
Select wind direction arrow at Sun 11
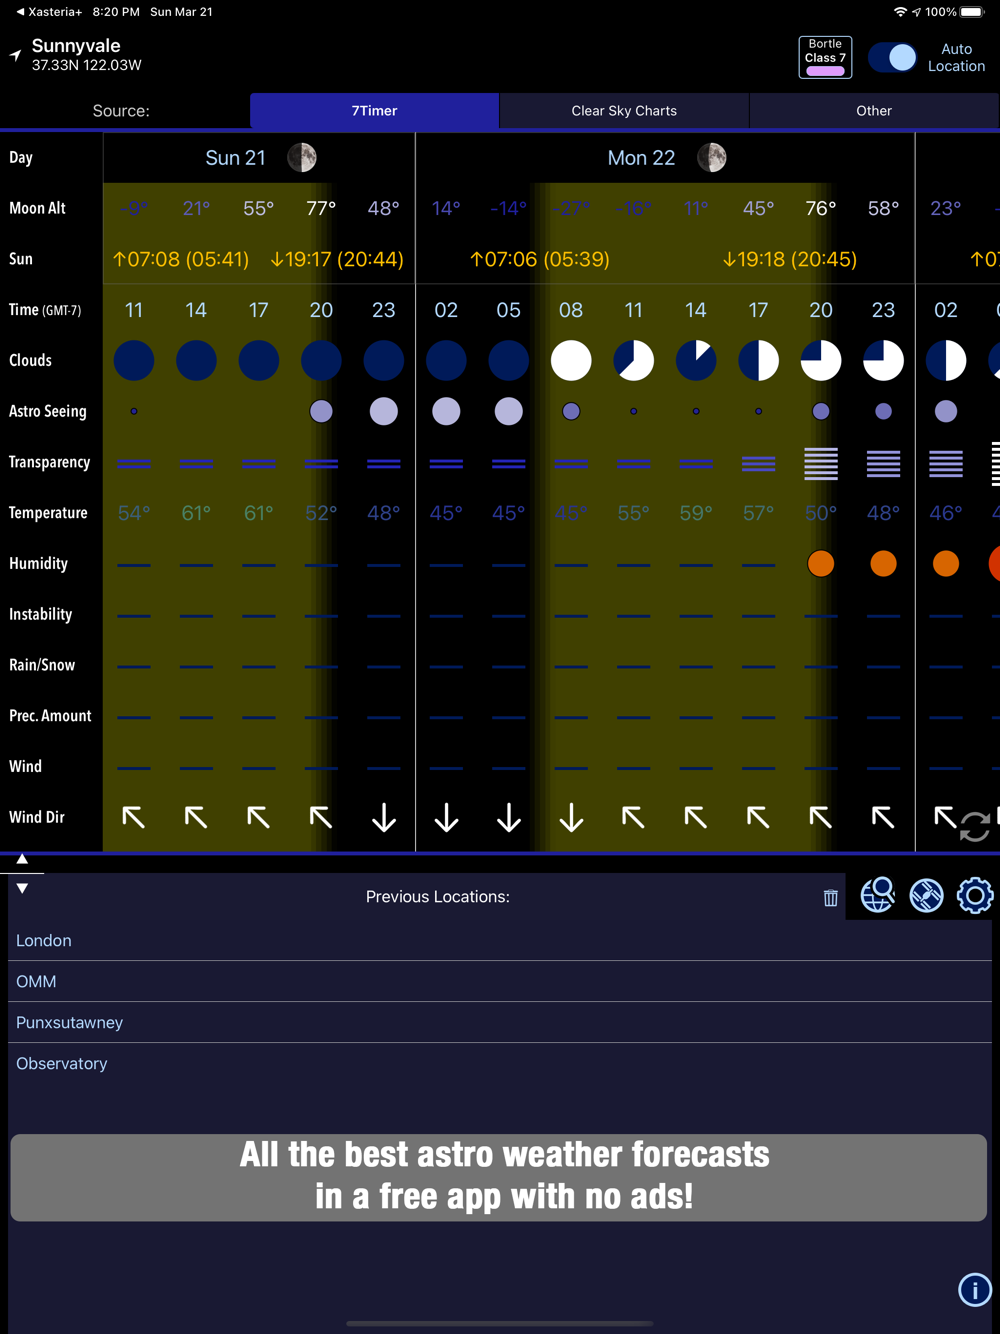134,818
